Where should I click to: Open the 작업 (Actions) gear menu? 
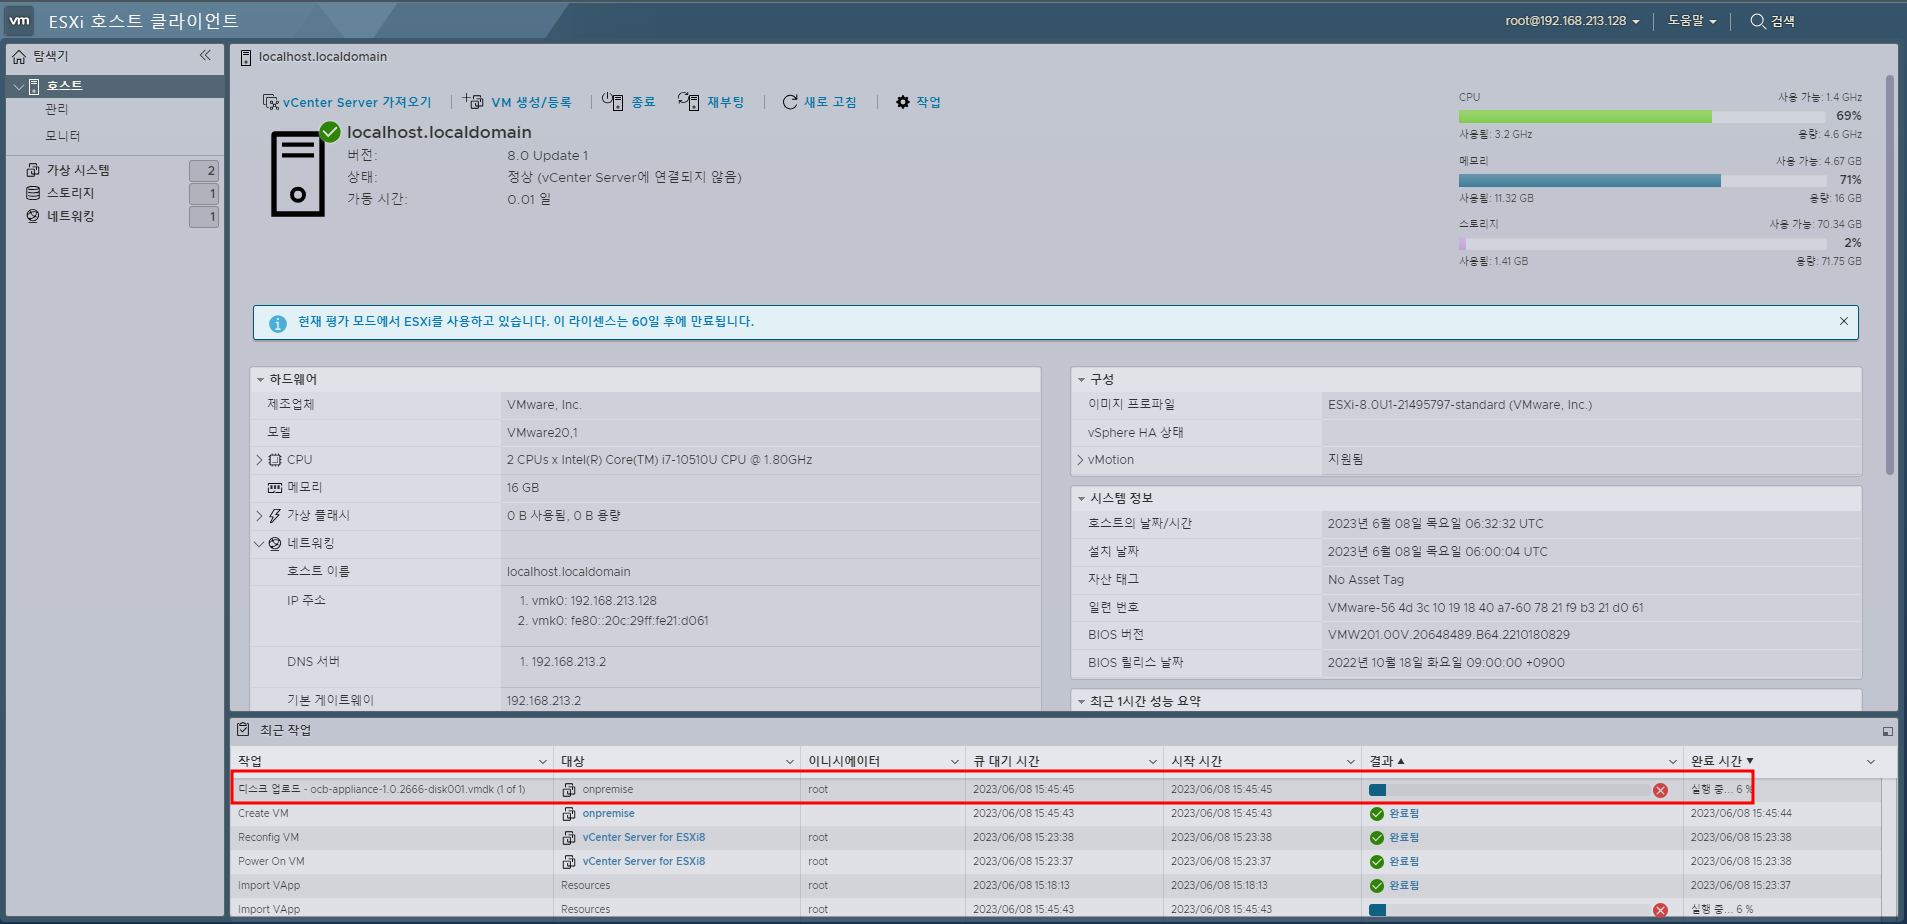coord(918,102)
